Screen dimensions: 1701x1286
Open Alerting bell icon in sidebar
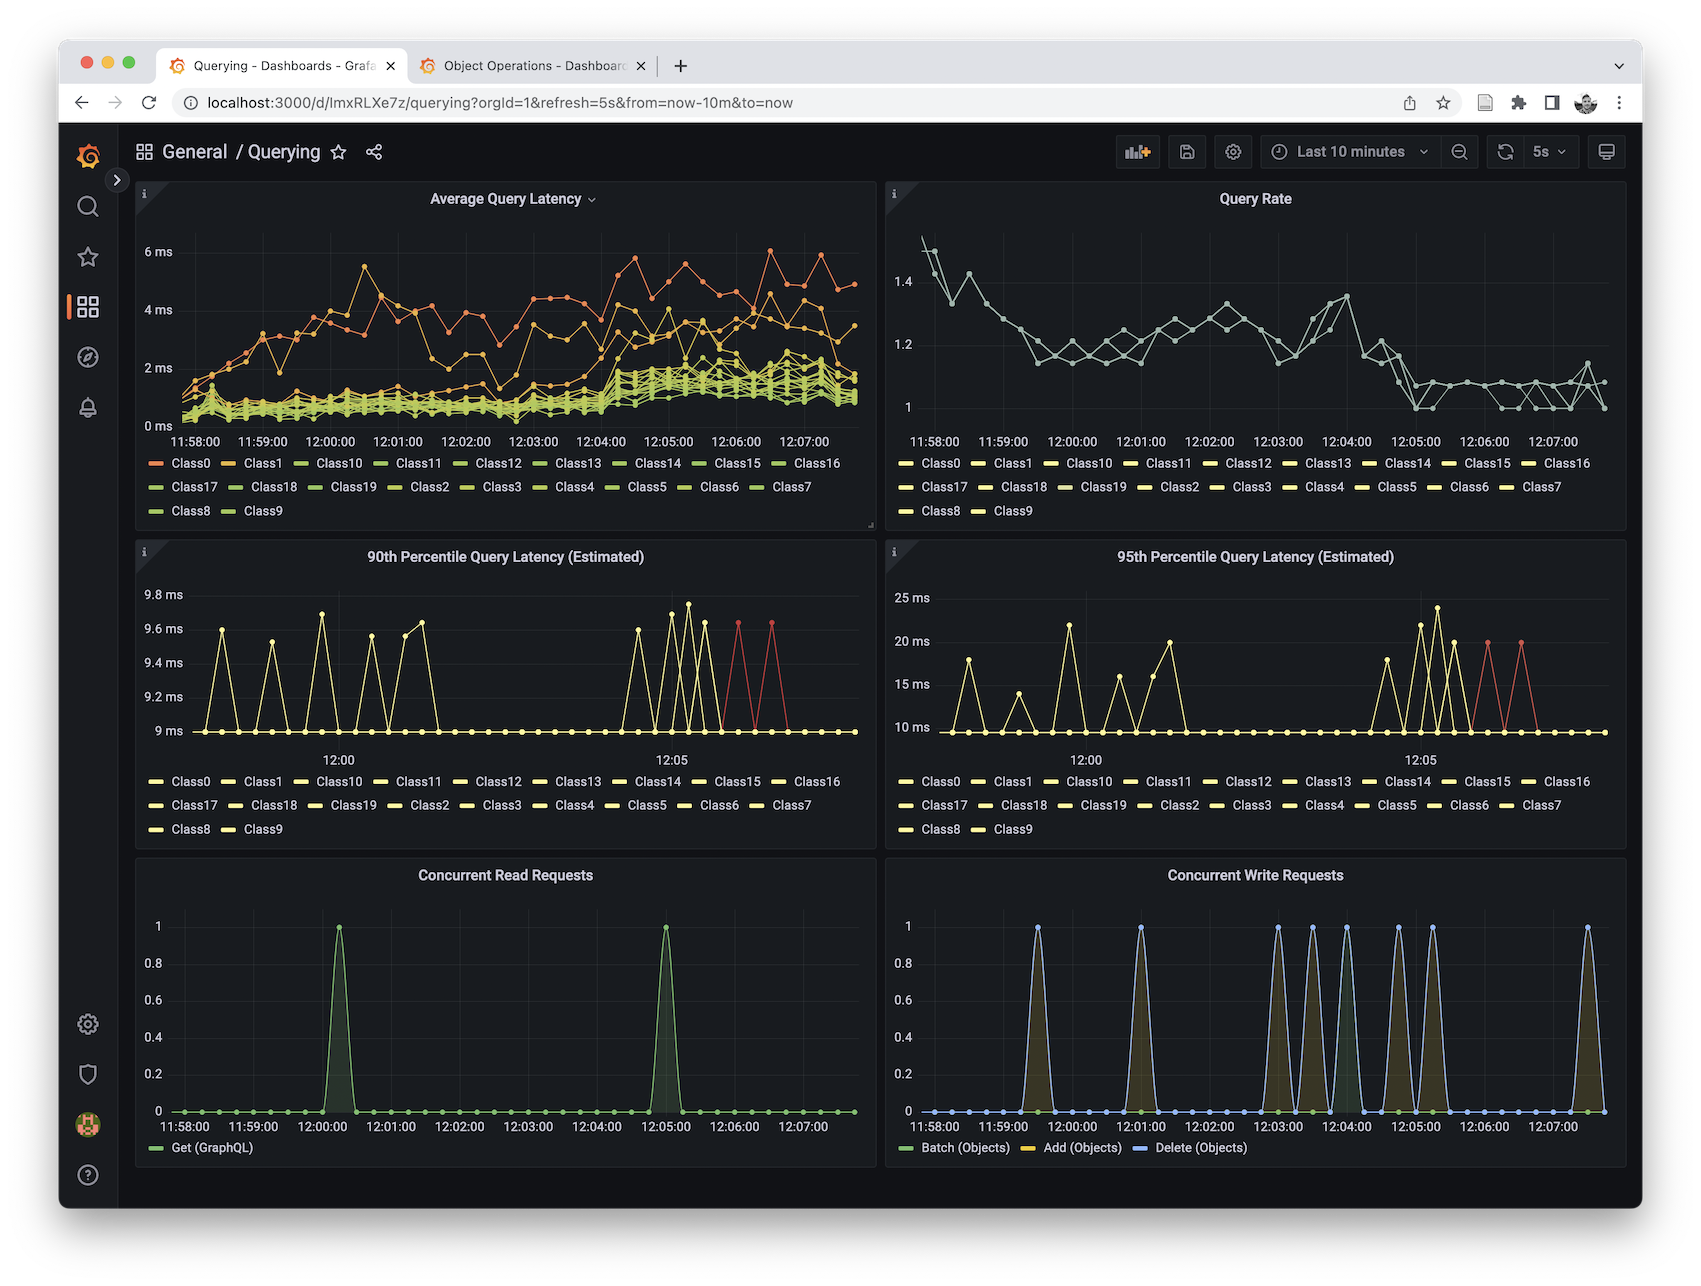click(x=88, y=408)
